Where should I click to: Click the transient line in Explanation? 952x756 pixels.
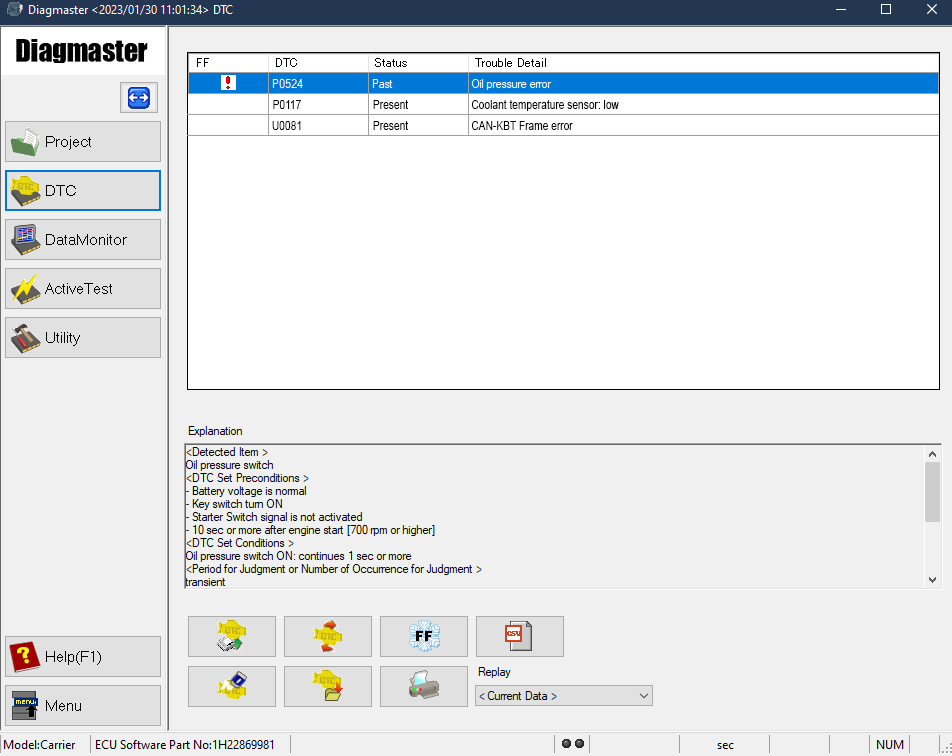point(205,582)
